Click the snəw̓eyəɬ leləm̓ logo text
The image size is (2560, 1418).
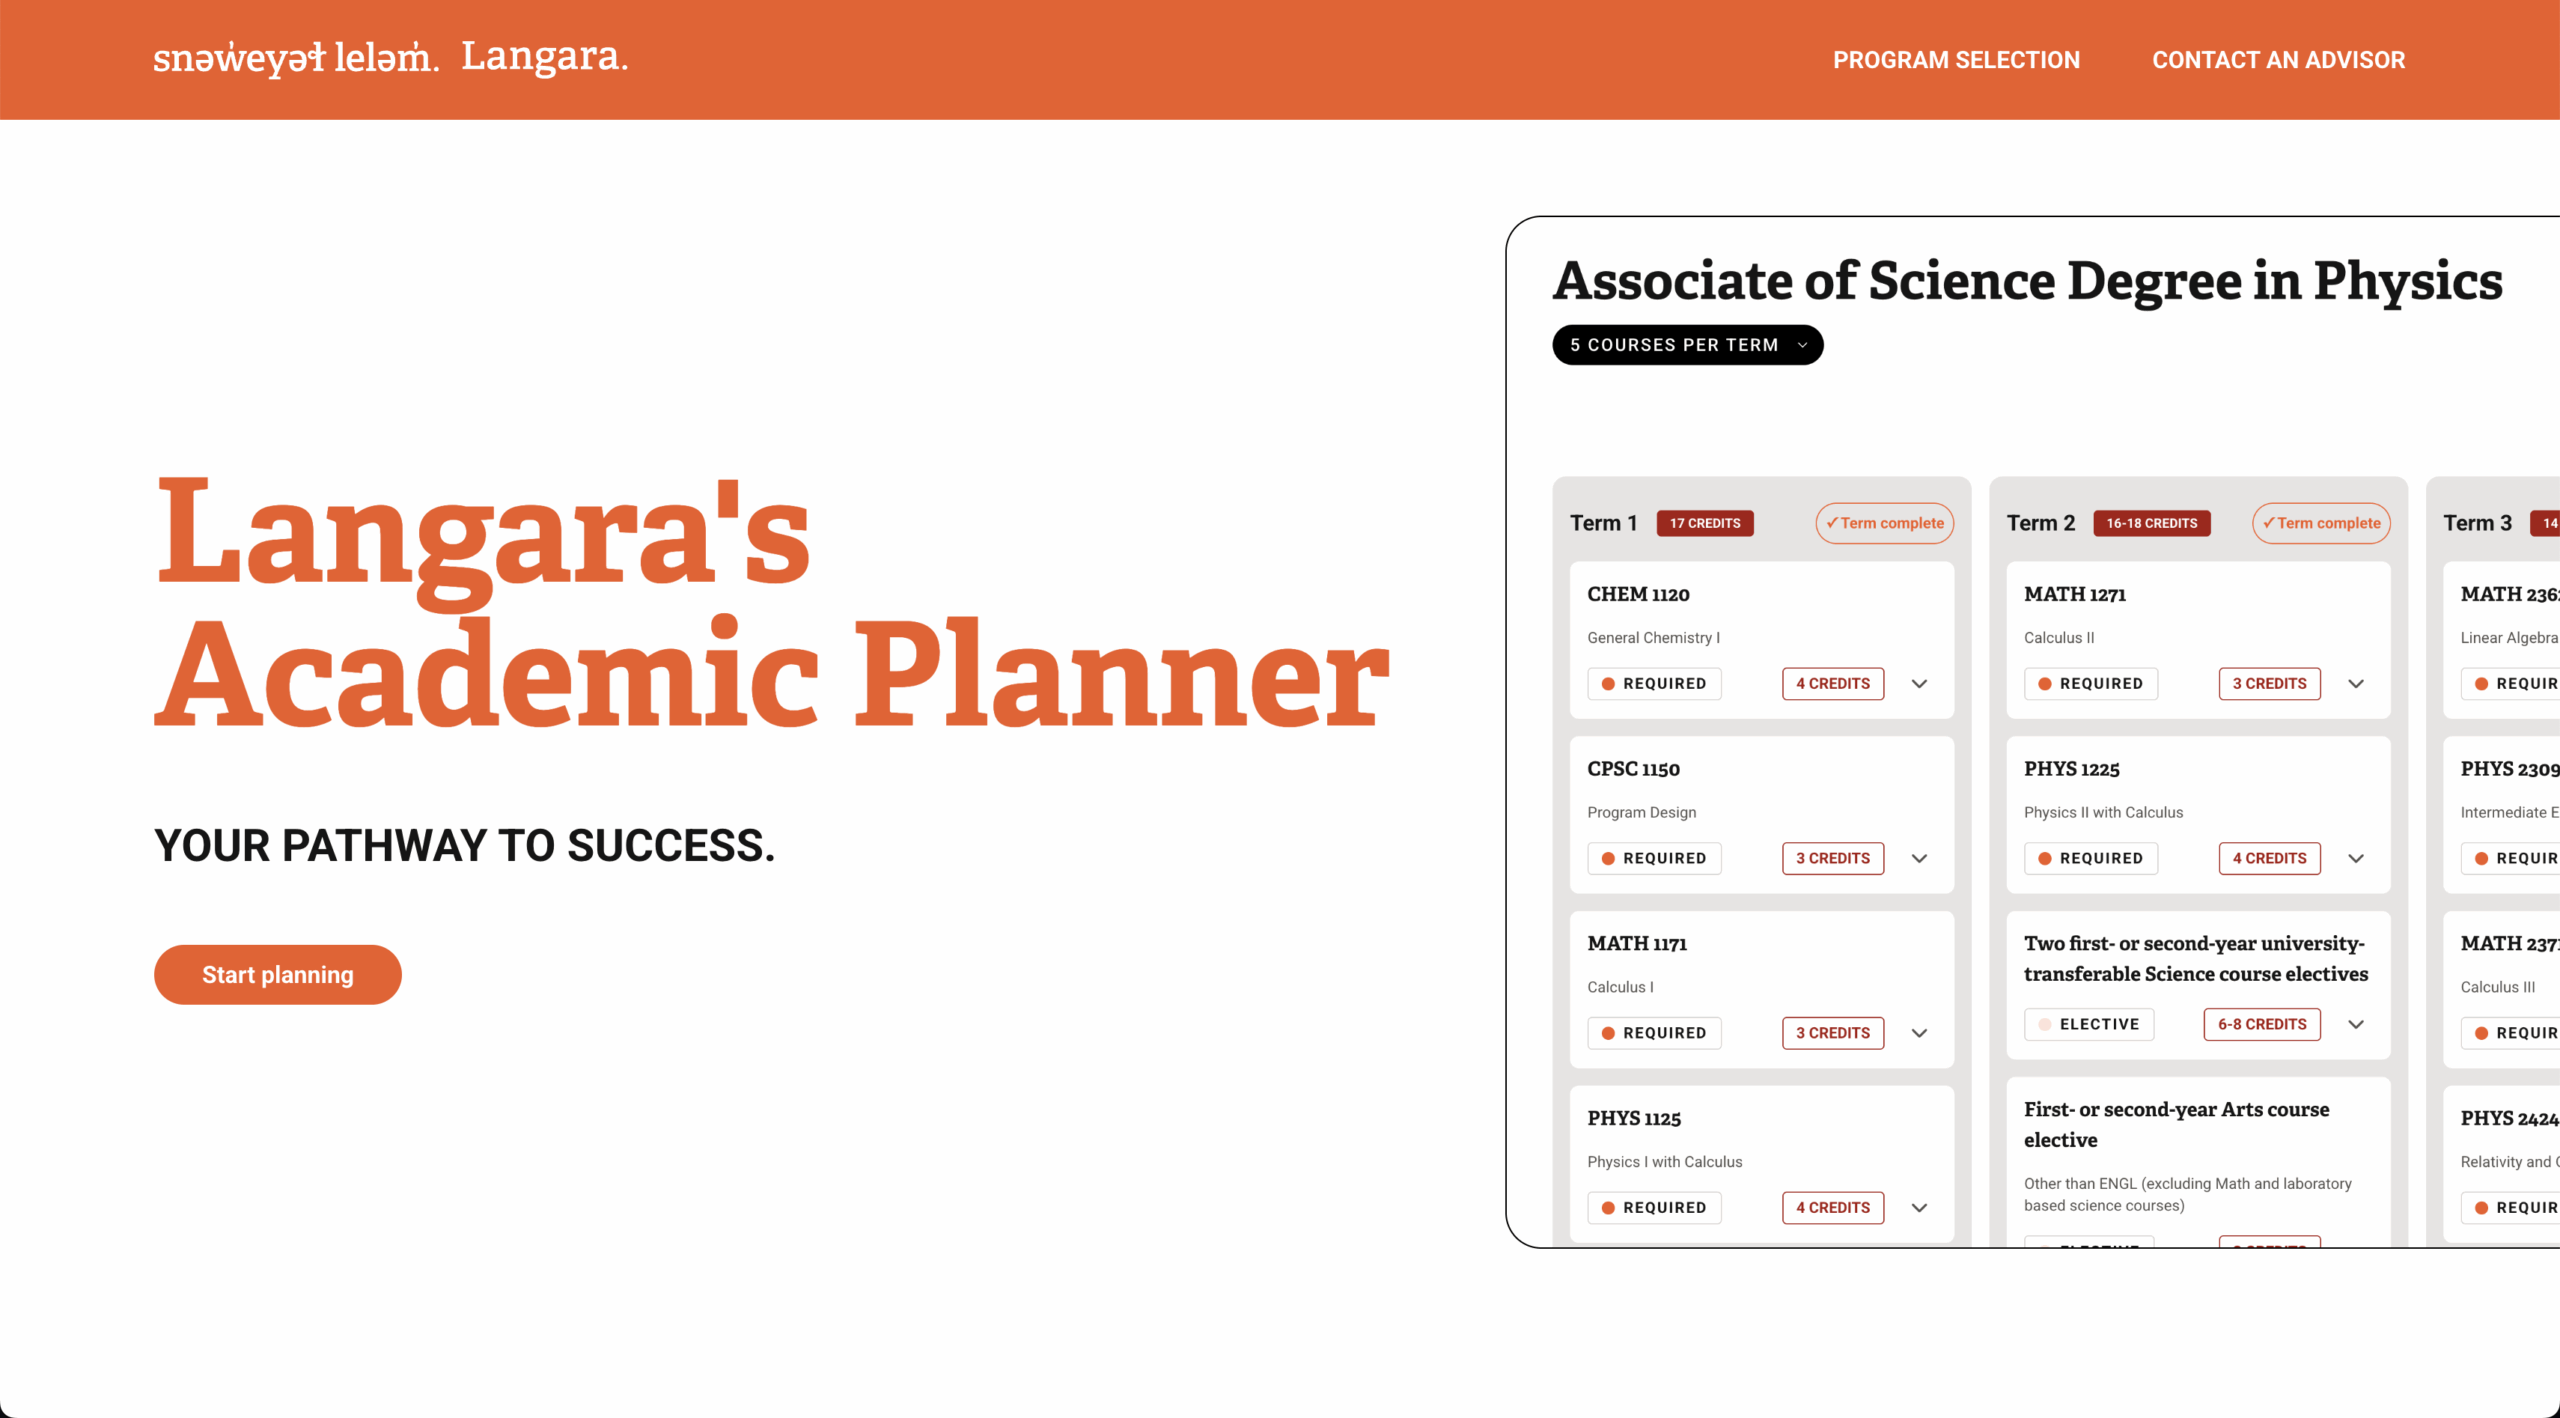click(x=296, y=58)
